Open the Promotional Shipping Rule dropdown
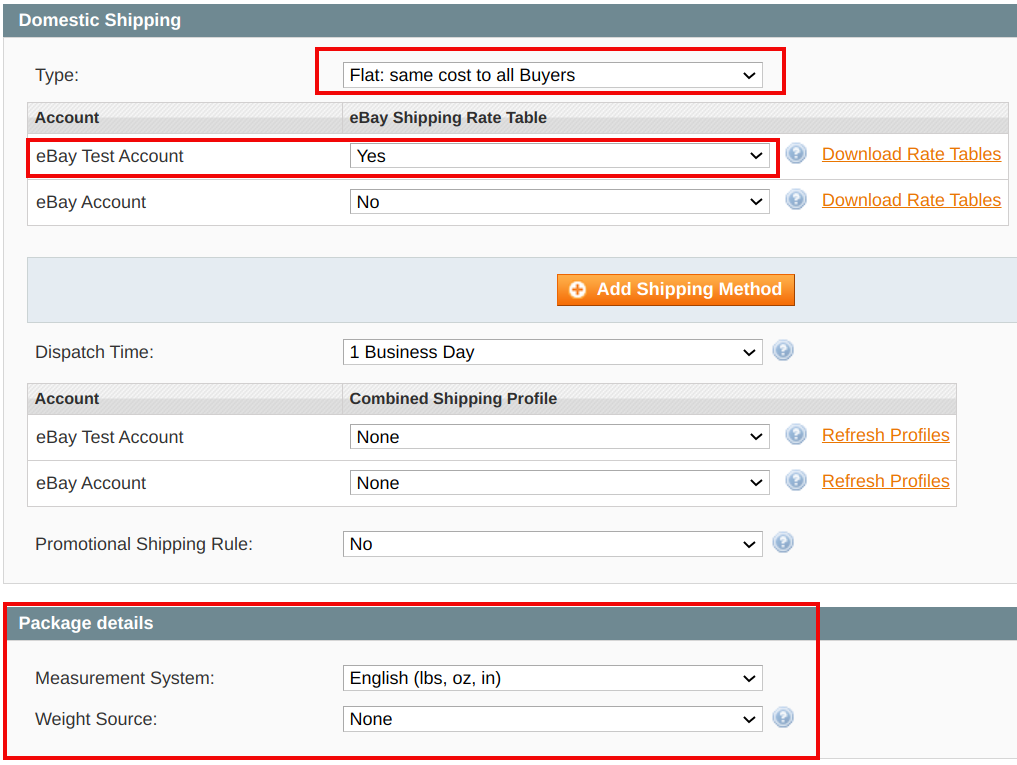Viewport: 1017px width, 765px height. pos(552,544)
